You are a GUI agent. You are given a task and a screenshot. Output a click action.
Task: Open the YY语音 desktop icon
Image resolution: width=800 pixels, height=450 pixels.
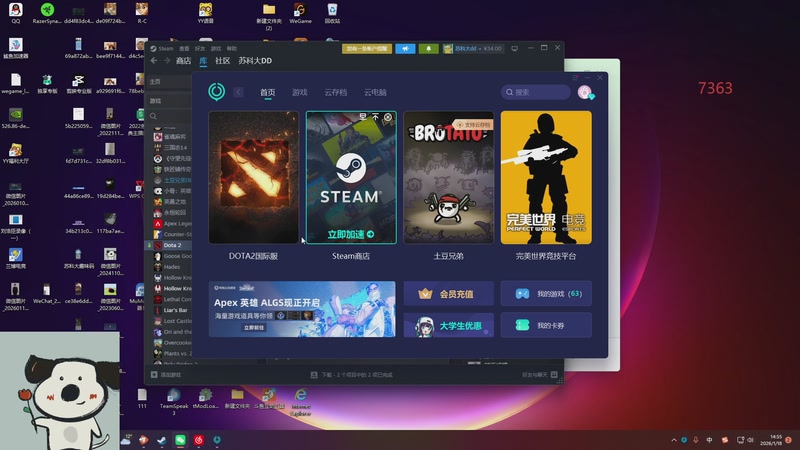tap(206, 13)
